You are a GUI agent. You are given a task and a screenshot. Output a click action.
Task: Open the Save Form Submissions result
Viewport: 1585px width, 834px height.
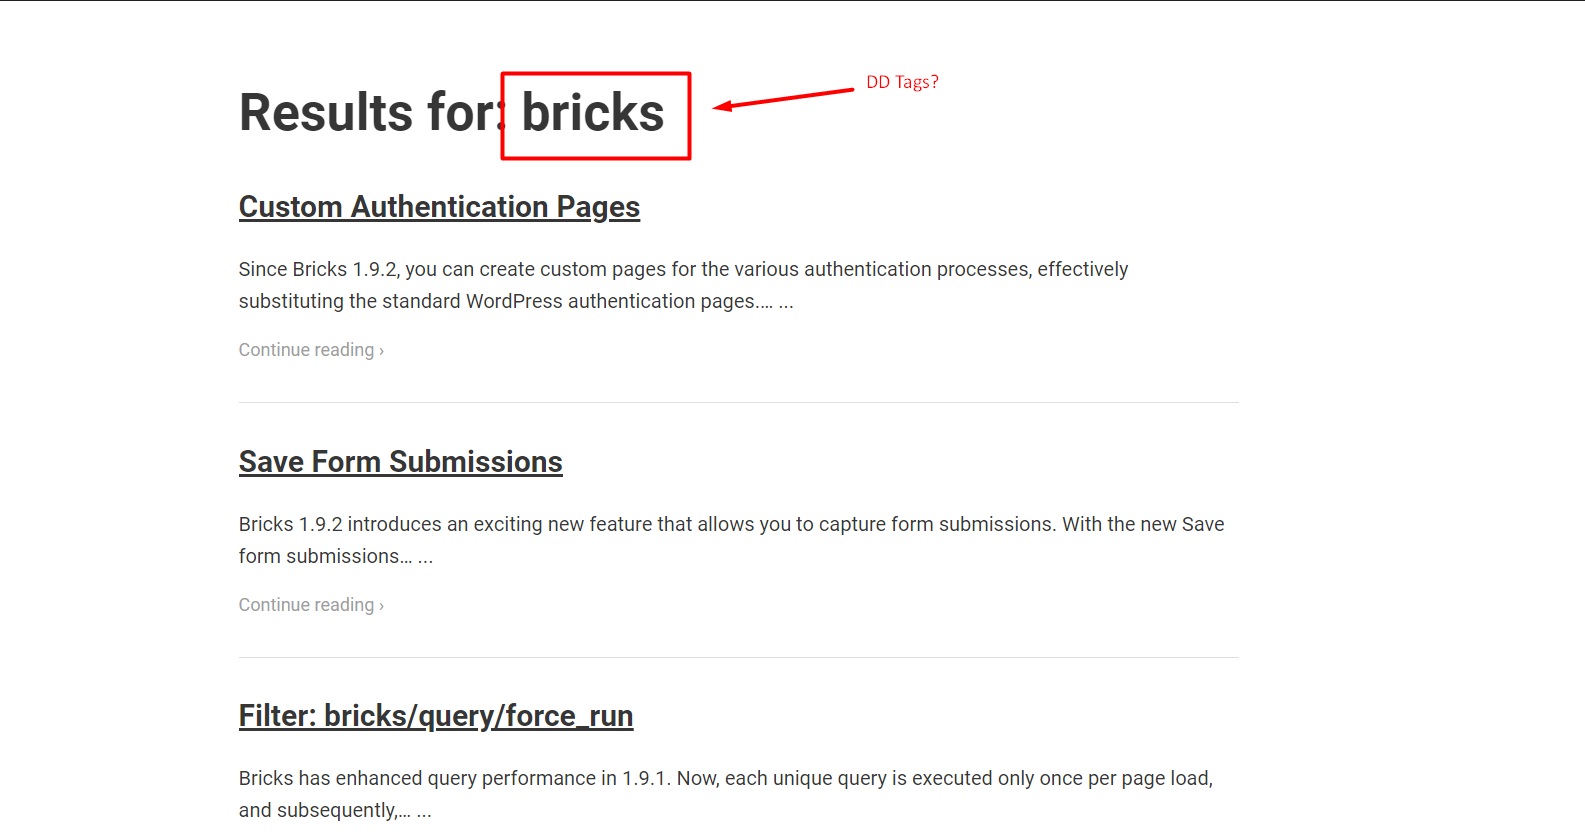click(x=401, y=462)
